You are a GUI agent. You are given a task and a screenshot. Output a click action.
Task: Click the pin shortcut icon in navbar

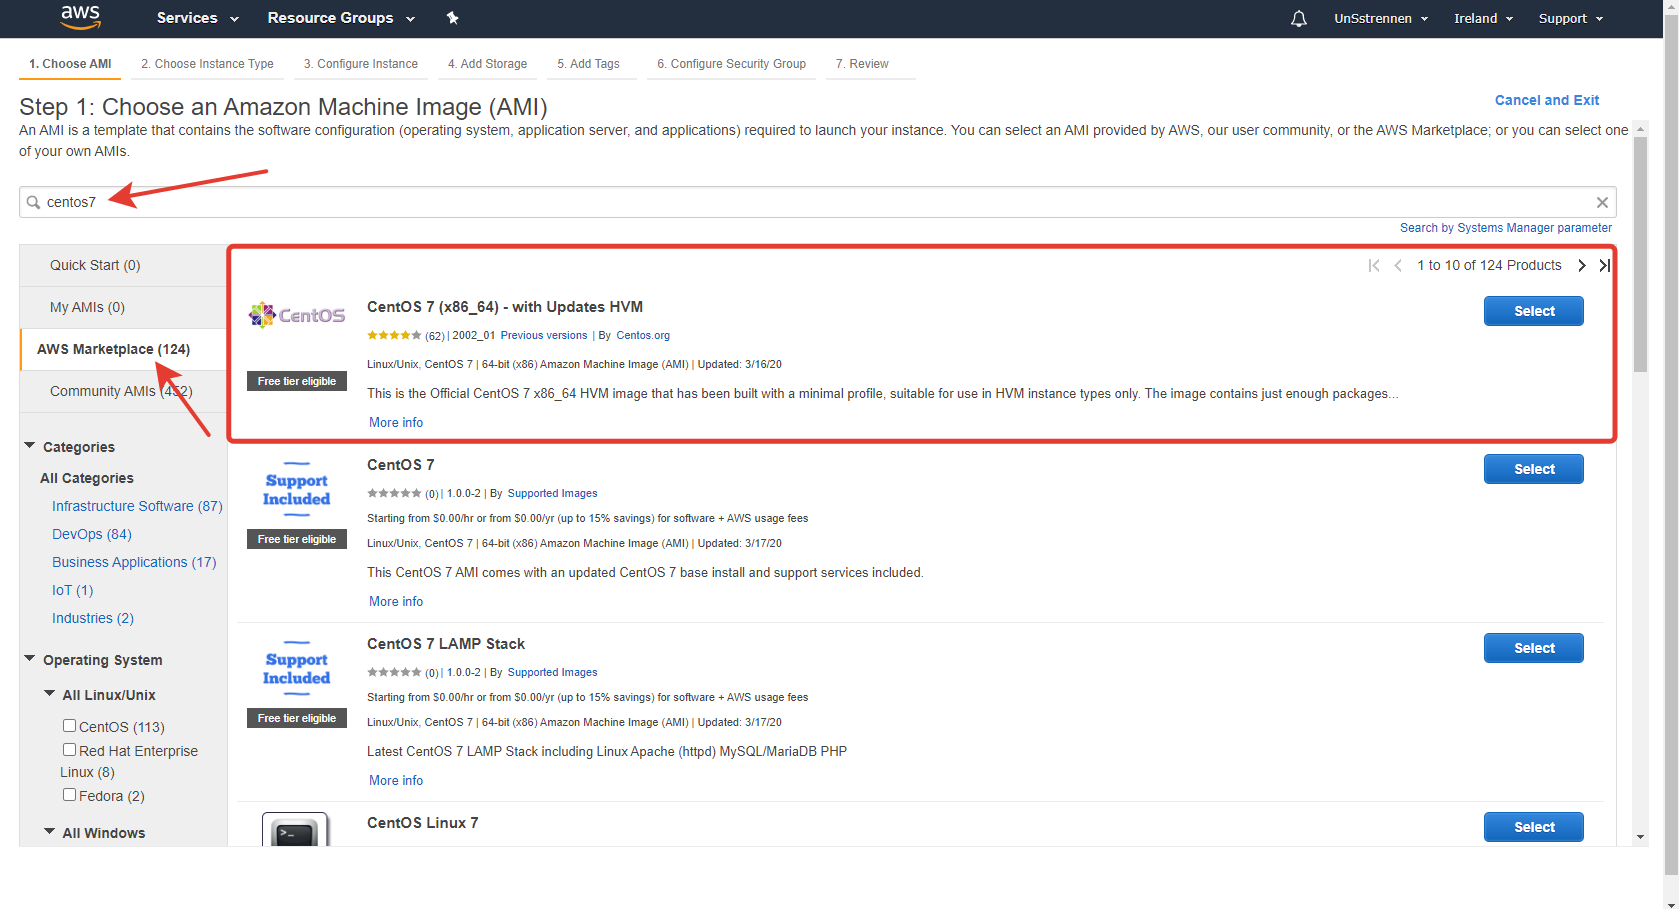click(452, 18)
